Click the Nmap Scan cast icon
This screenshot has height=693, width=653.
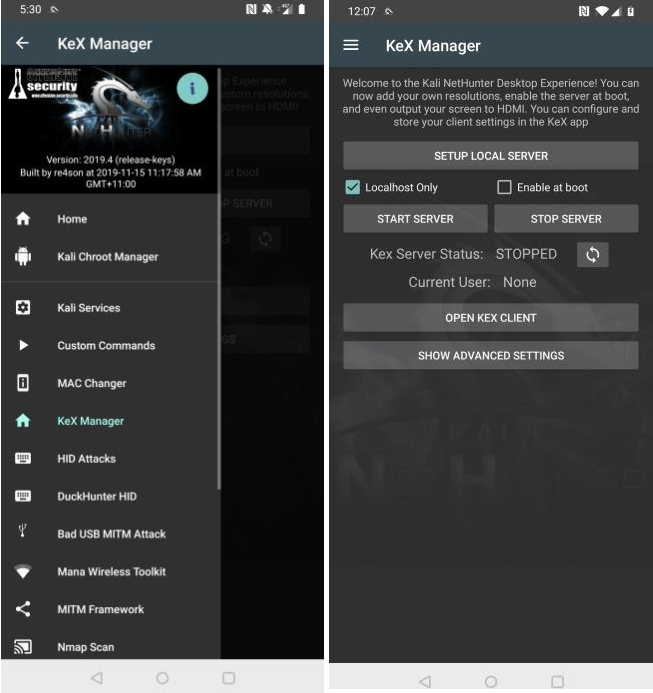click(x=23, y=647)
